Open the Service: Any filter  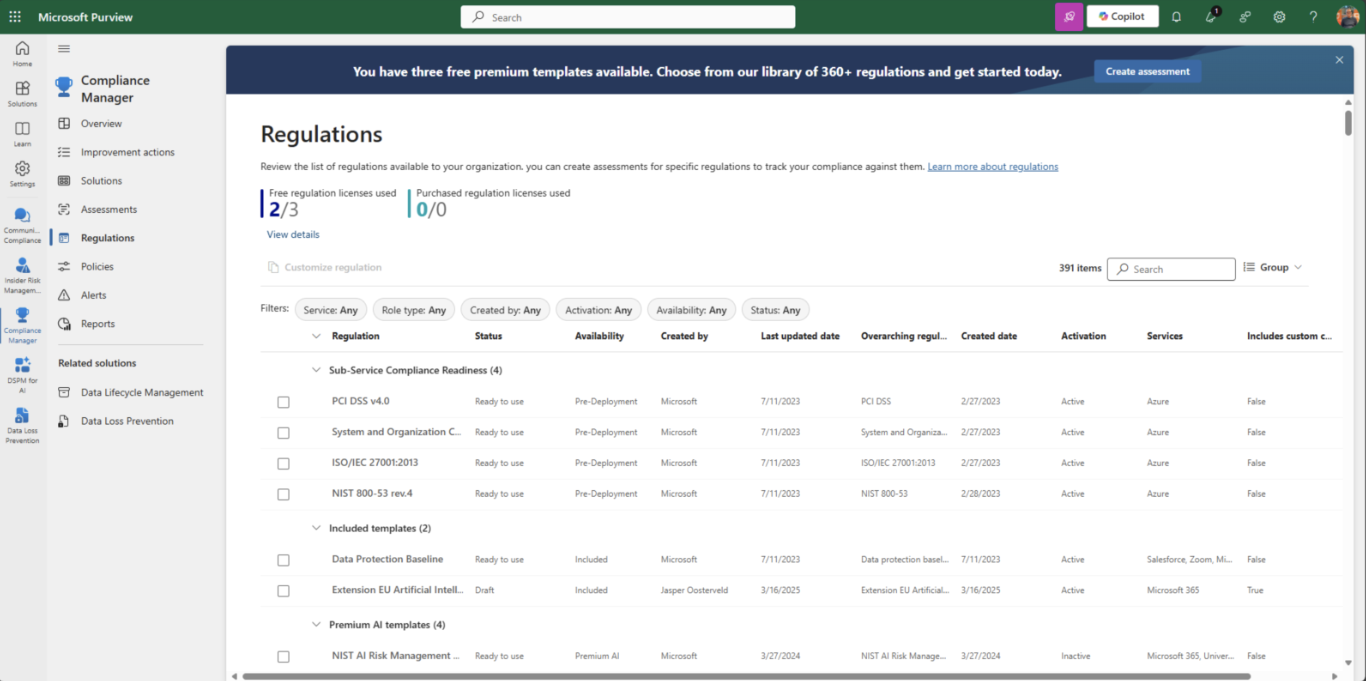coord(330,310)
